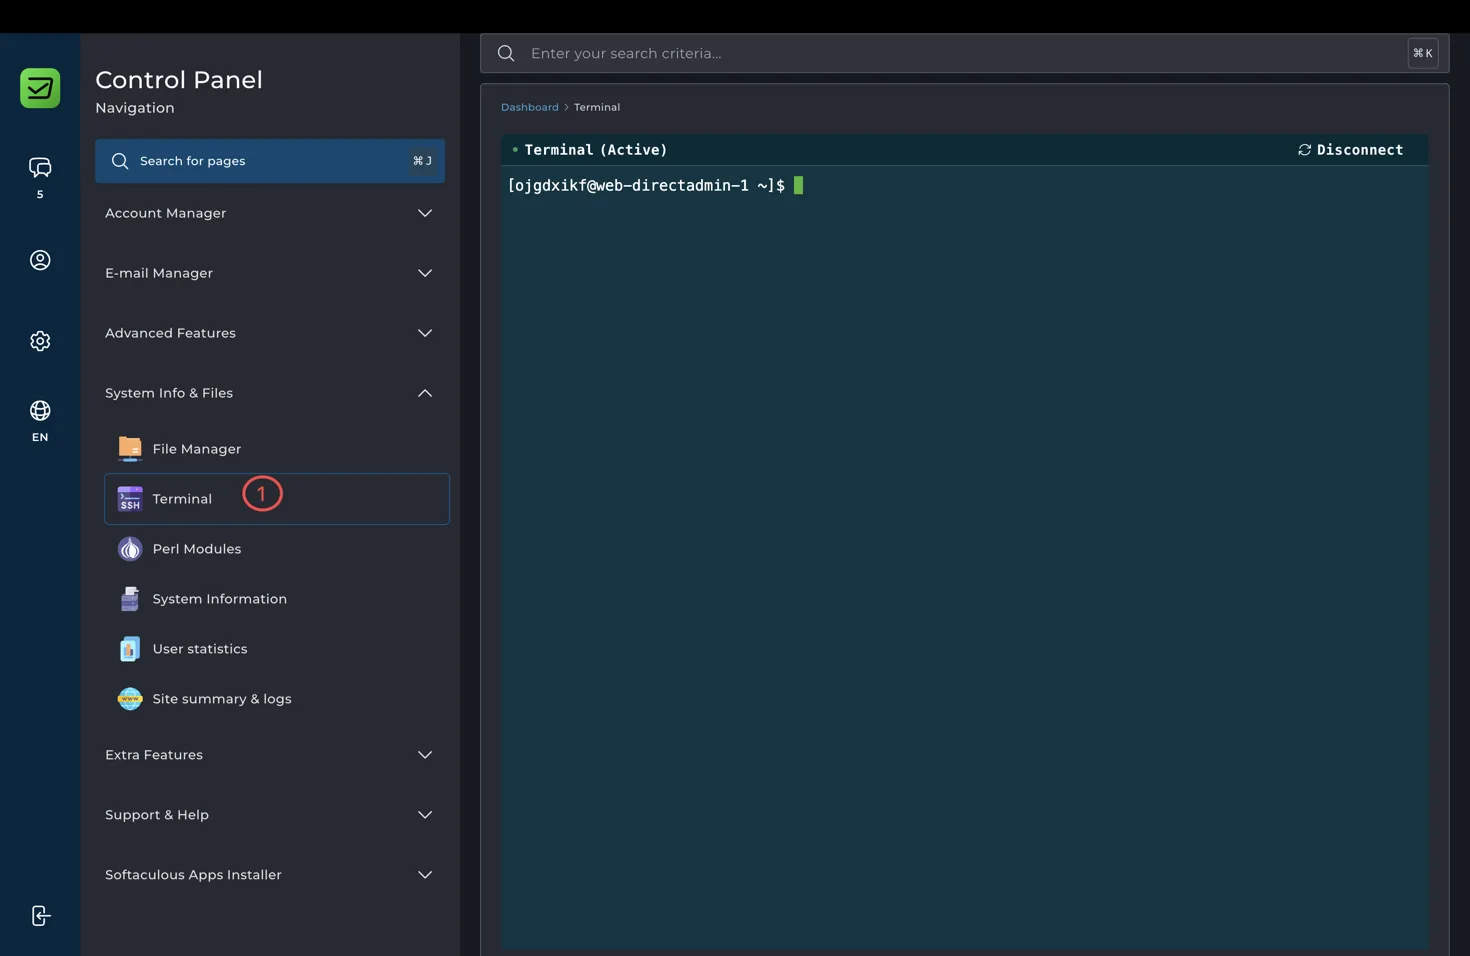1470x956 pixels.
Task: Click the logout icon at sidebar bottom
Action: click(40, 916)
